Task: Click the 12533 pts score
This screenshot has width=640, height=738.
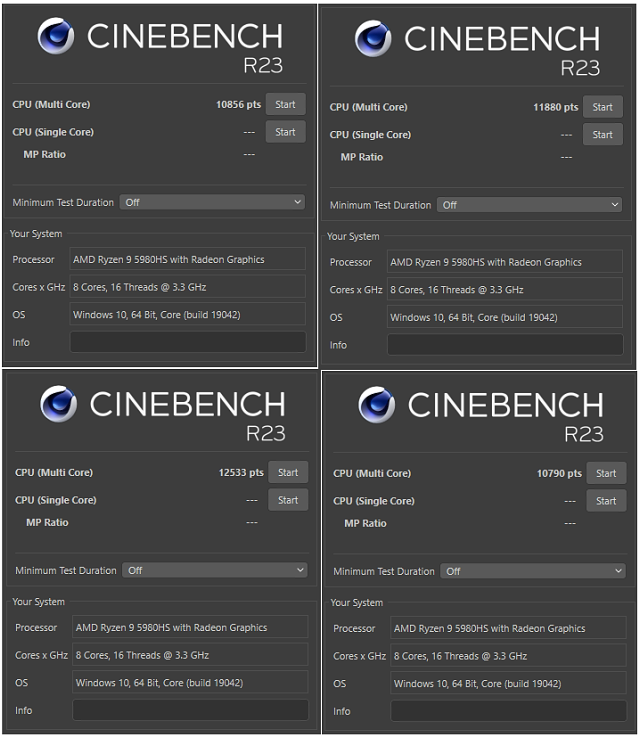Action: [241, 473]
